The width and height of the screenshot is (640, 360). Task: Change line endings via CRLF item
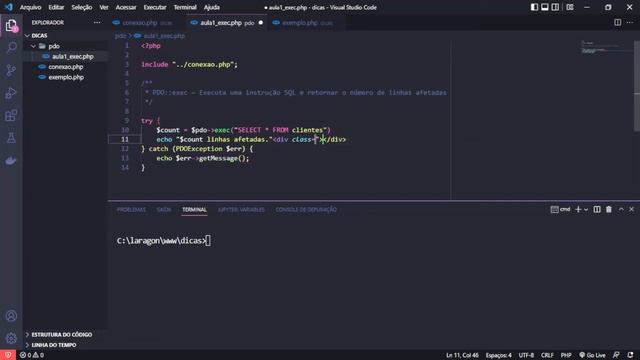tap(547, 355)
